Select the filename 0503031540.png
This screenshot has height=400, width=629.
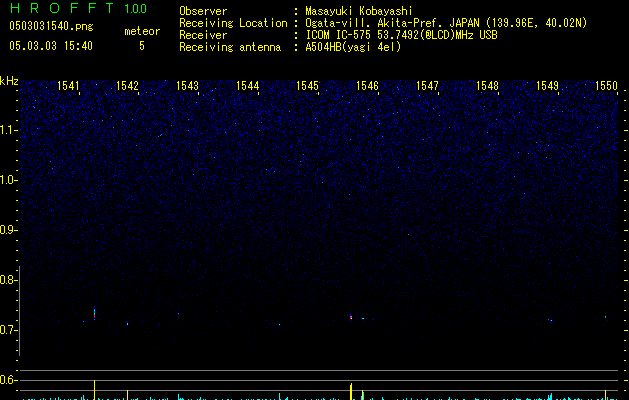[x=51, y=26]
